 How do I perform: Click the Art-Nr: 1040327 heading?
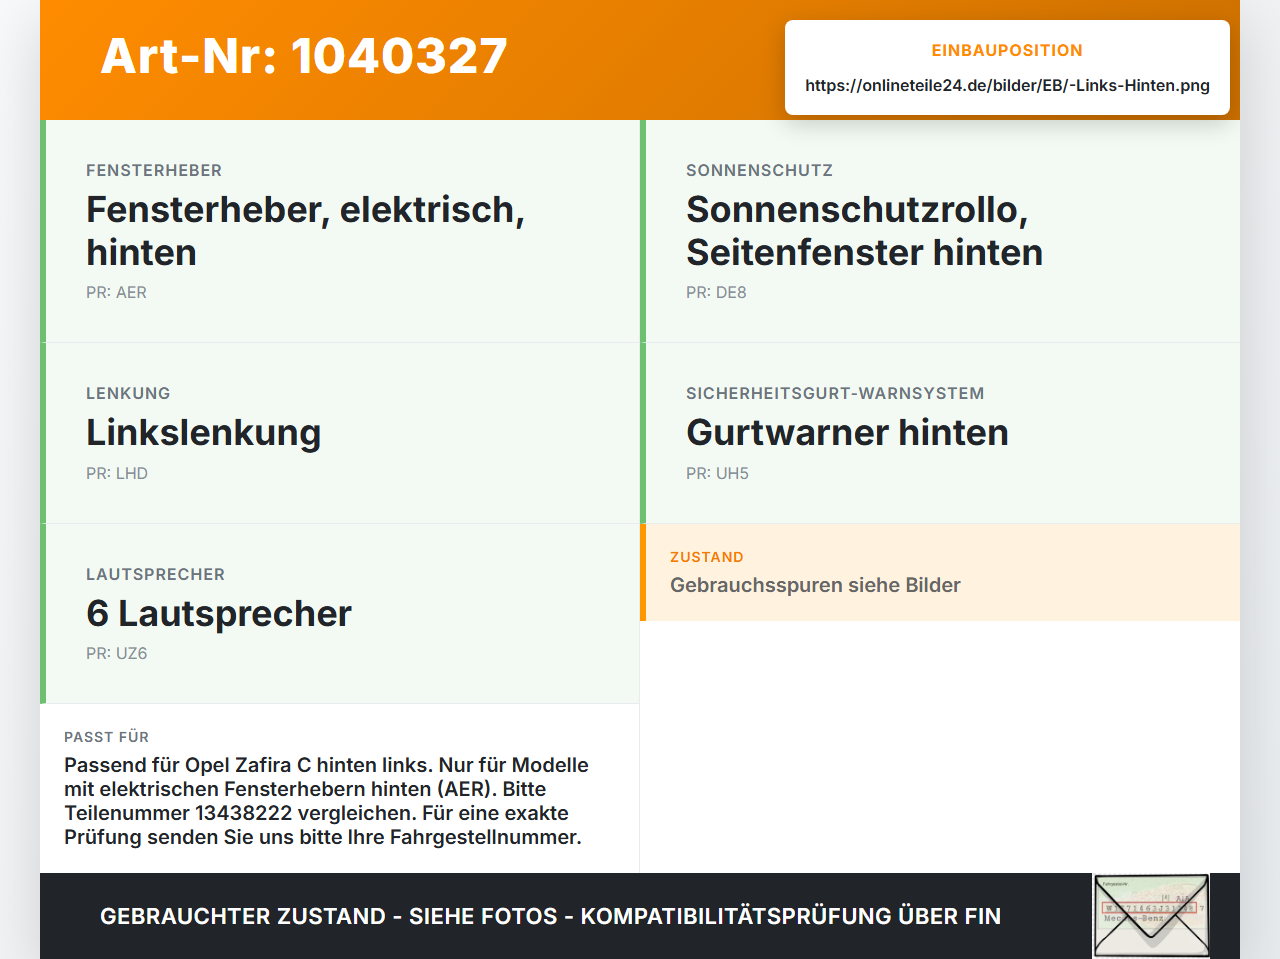(304, 56)
